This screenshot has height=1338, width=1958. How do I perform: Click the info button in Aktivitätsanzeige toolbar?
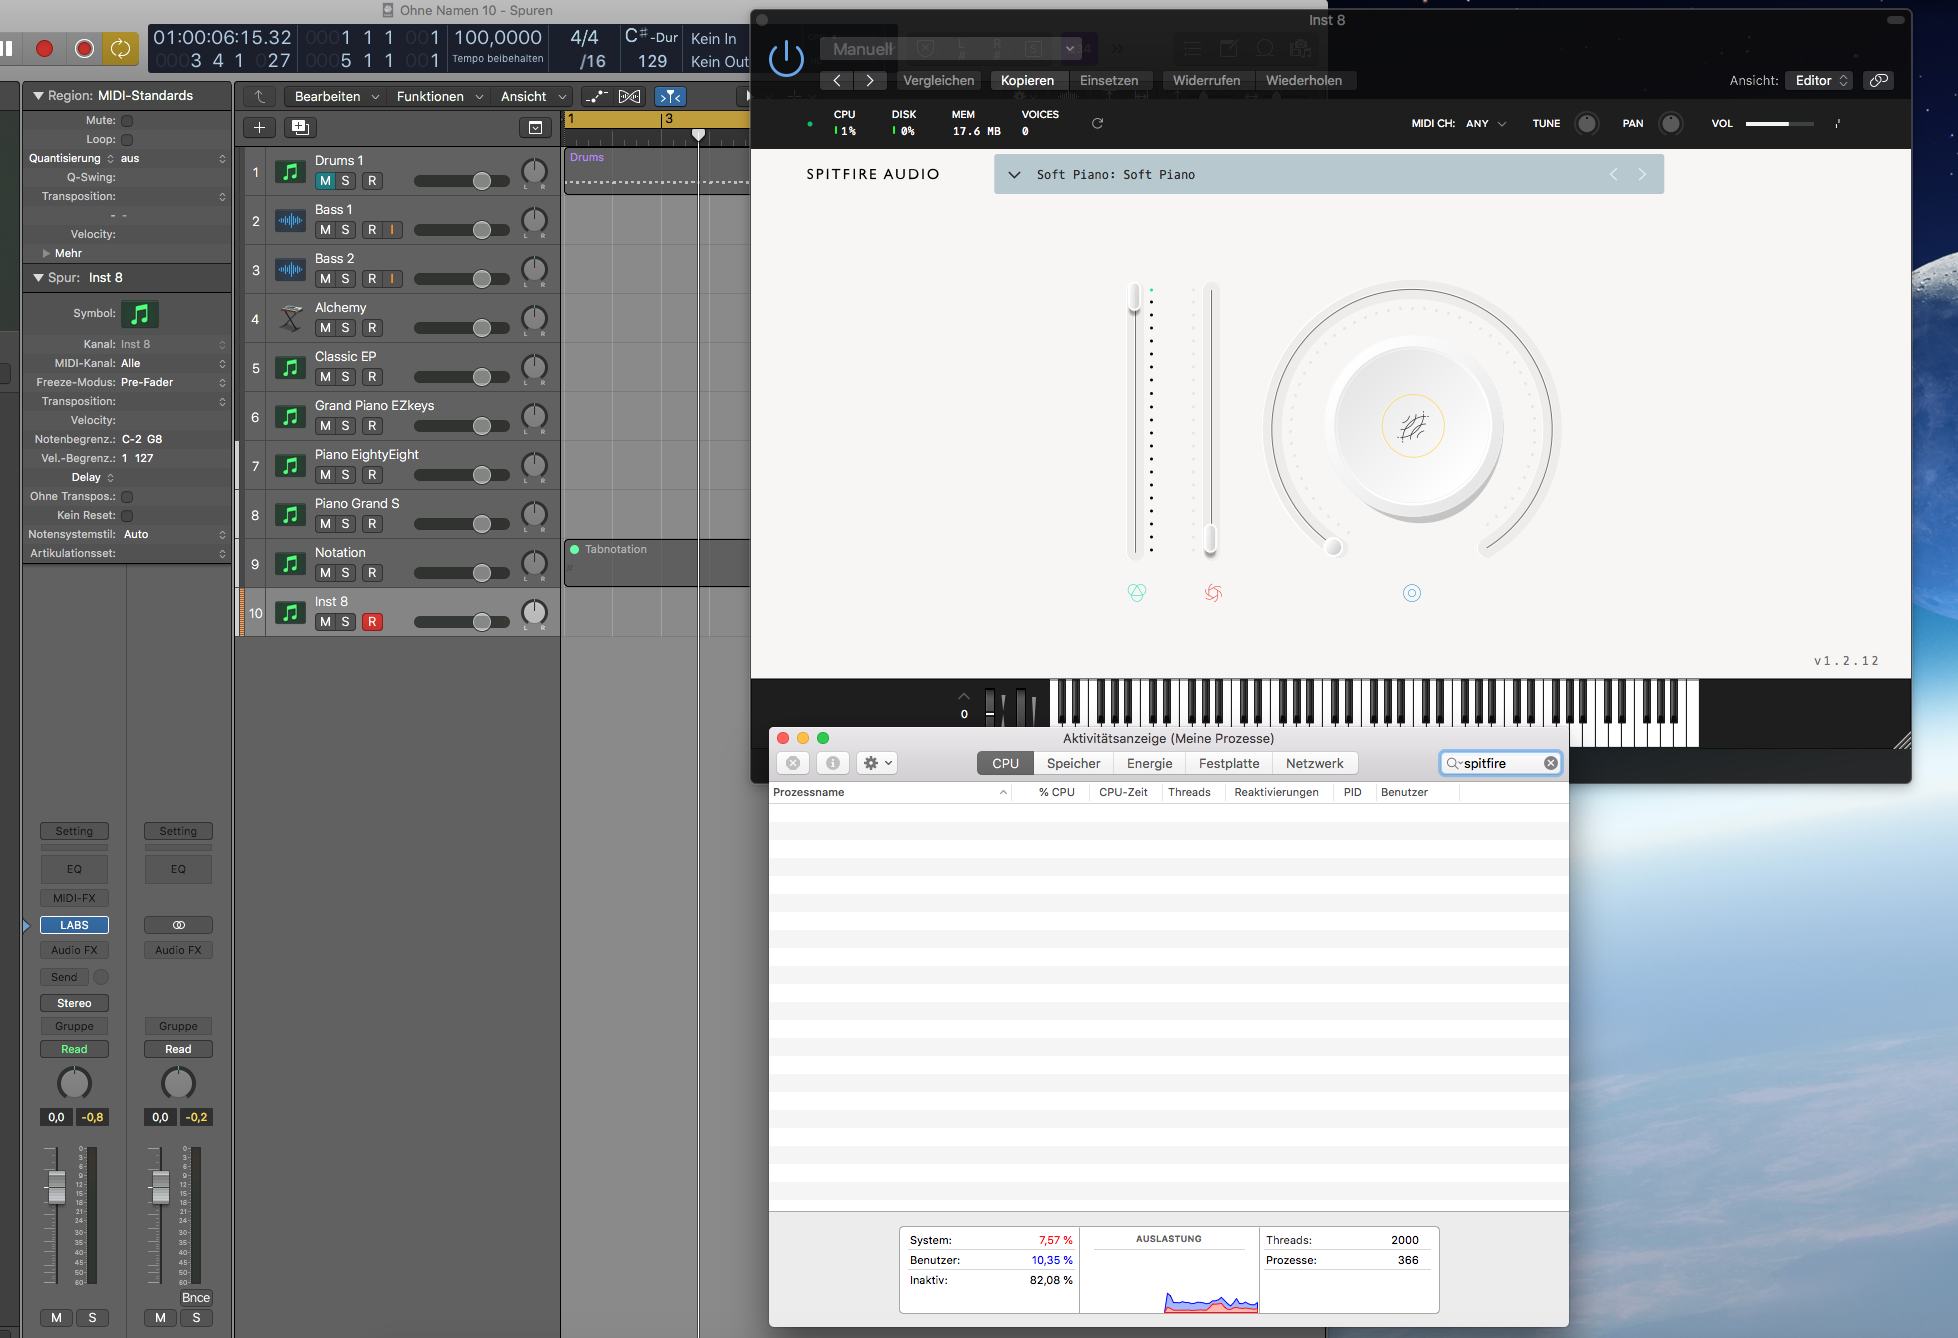(x=833, y=763)
